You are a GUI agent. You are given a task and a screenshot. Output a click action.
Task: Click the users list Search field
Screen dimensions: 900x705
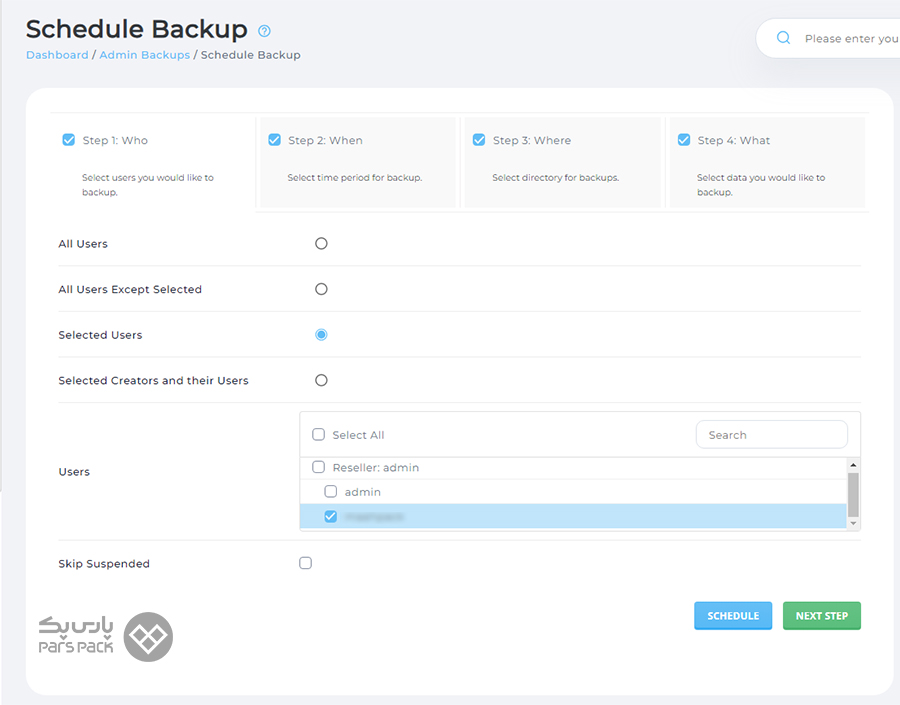771,435
